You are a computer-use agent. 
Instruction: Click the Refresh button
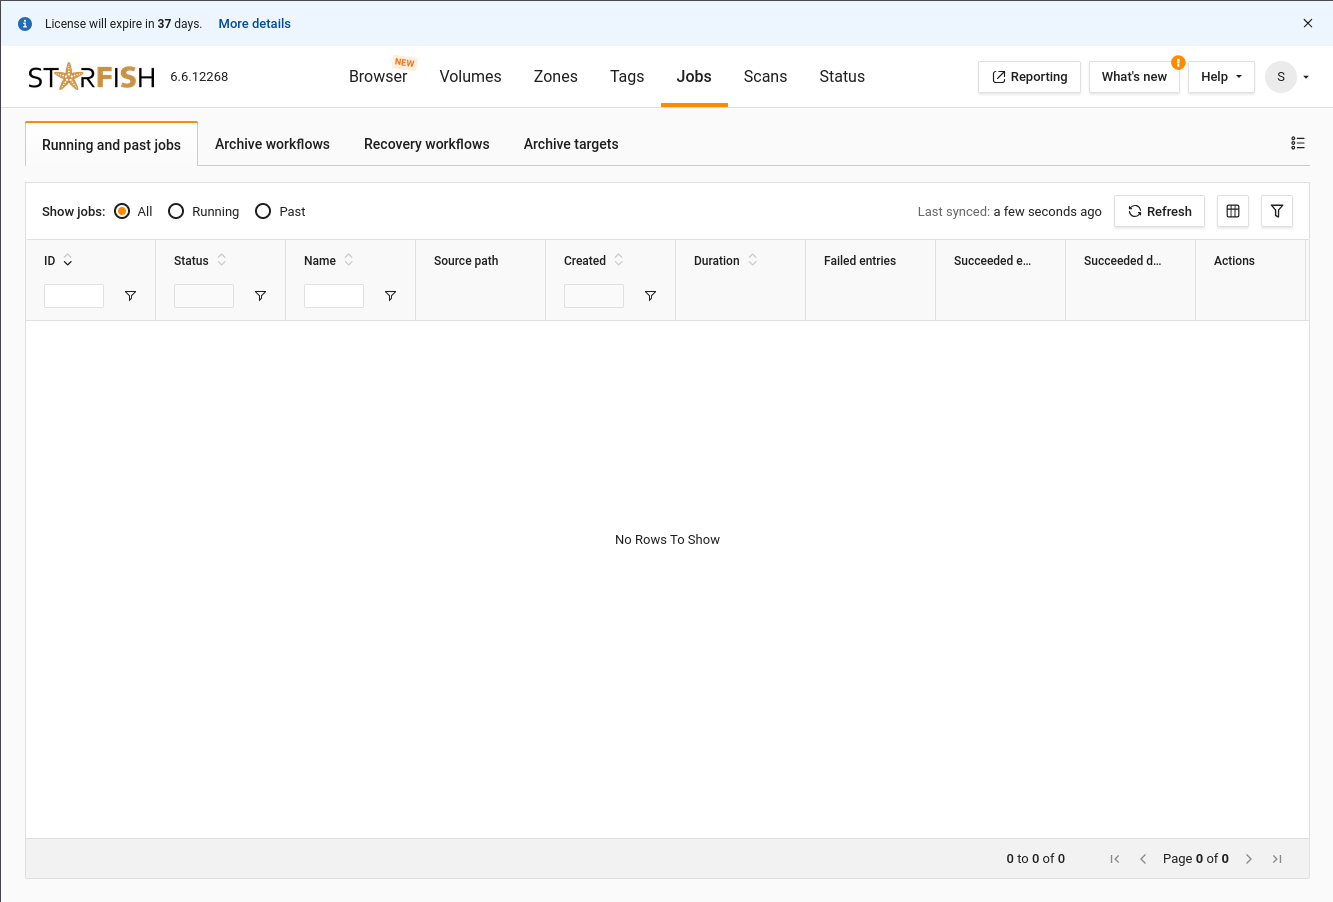point(1159,211)
